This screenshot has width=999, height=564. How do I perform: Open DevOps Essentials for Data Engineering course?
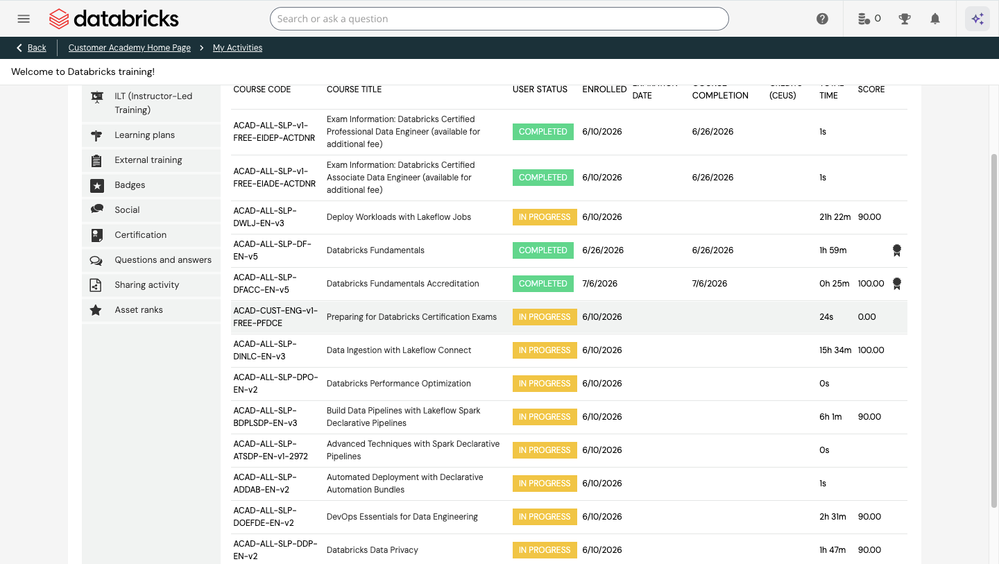[x=402, y=517]
